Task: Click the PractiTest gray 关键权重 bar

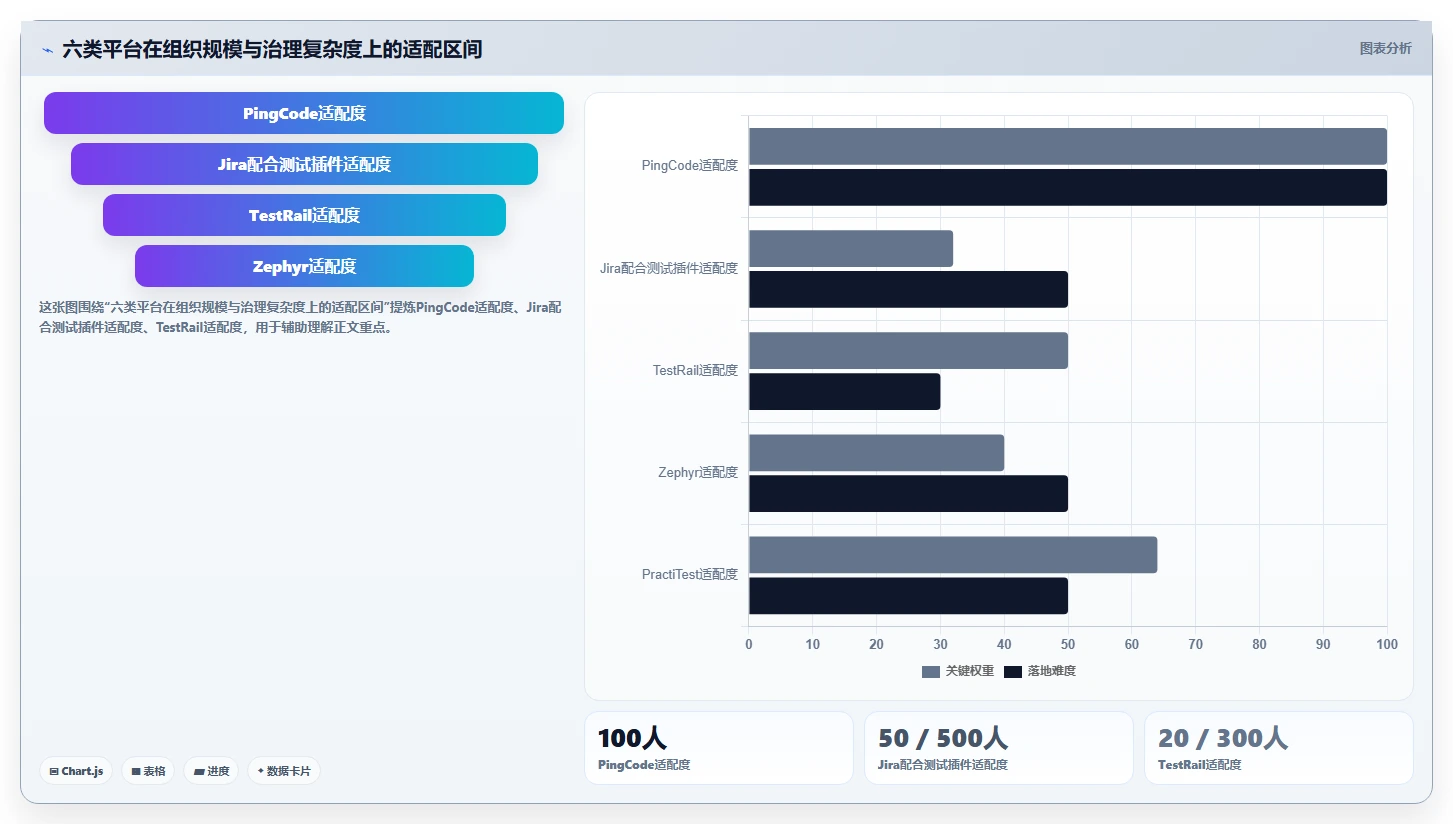Action: tap(953, 555)
